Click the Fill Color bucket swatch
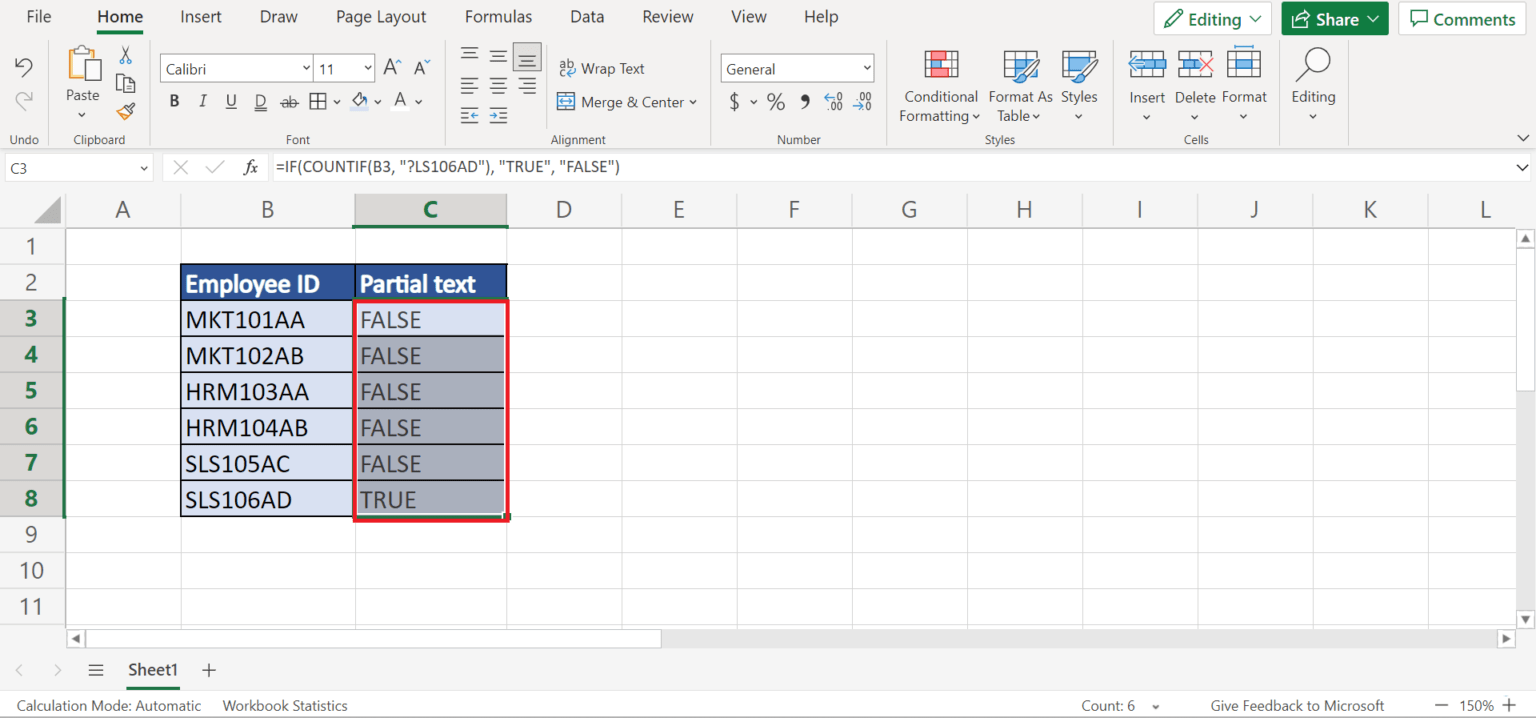The height and width of the screenshot is (718, 1536). tap(359, 101)
